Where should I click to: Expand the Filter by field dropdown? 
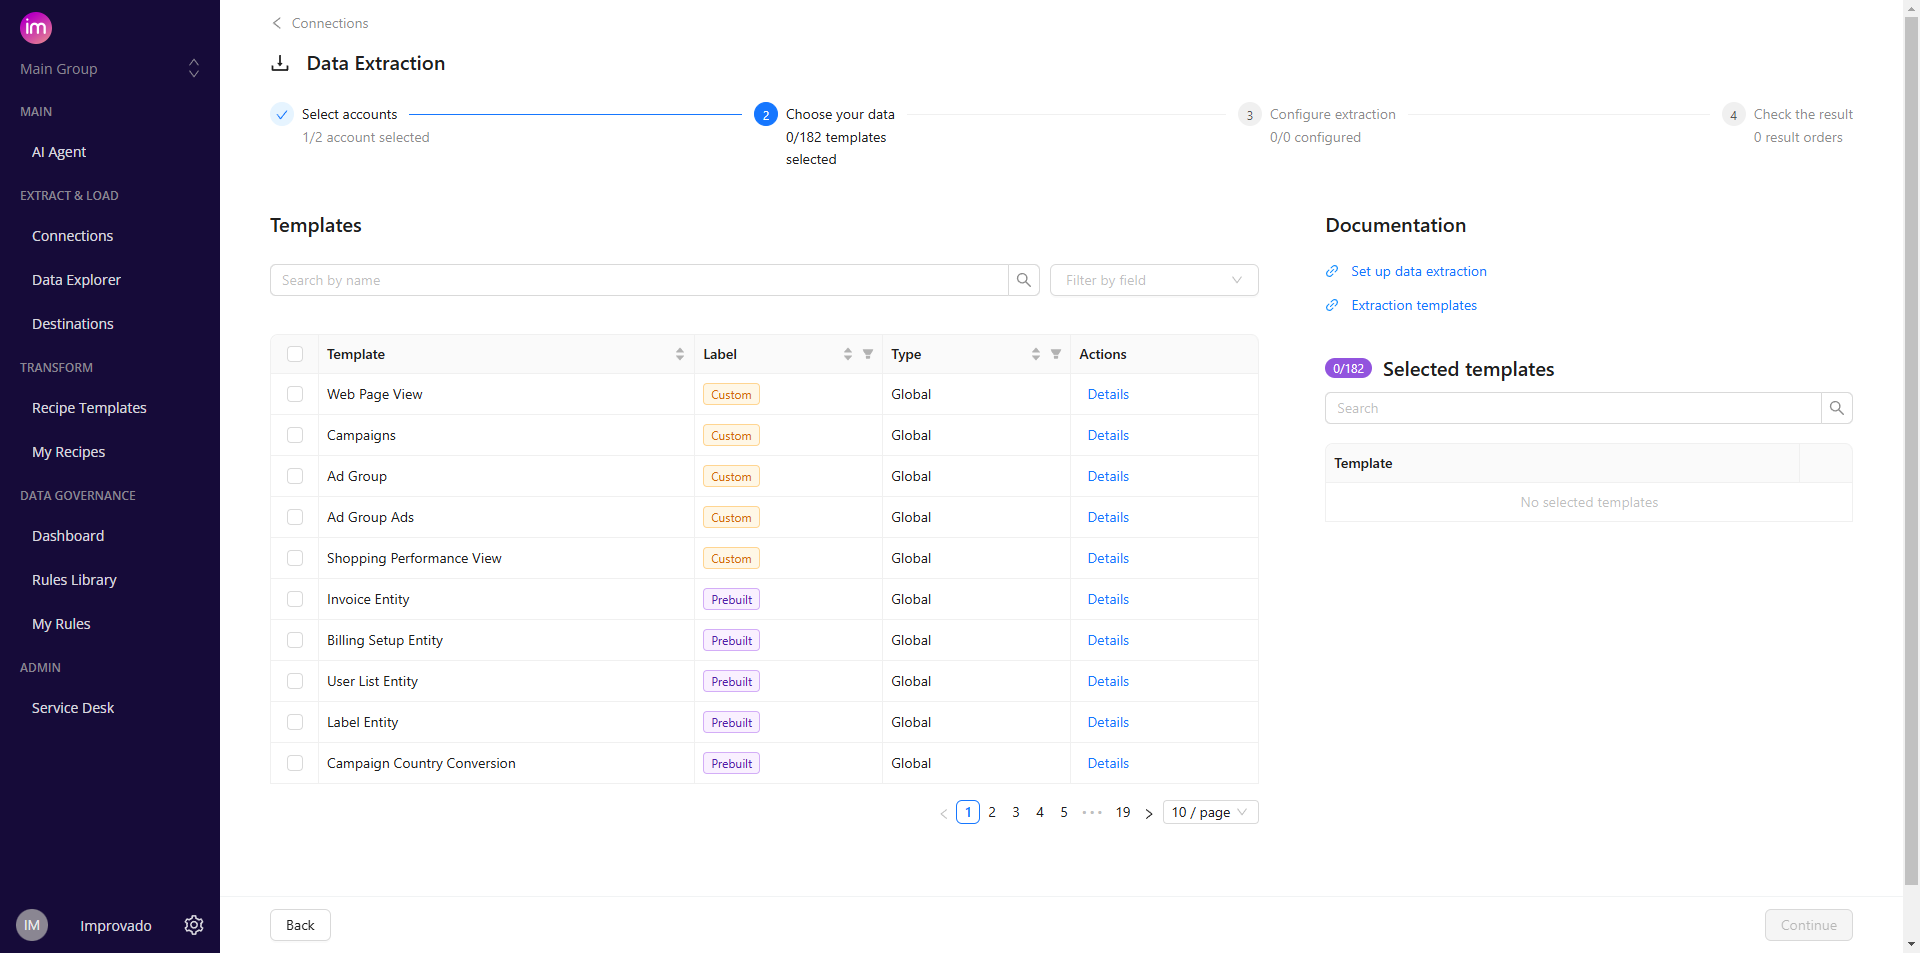[1153, 280]
